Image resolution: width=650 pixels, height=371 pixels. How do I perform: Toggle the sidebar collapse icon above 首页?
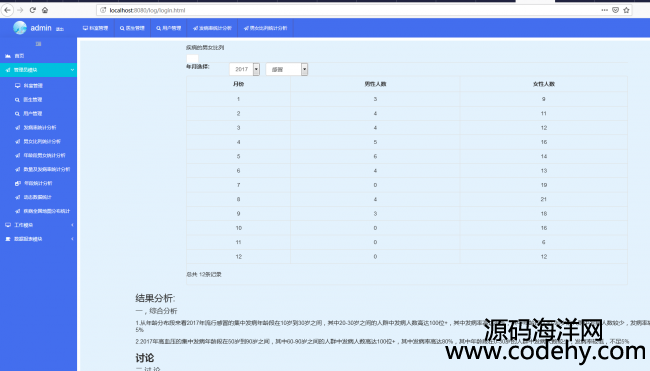tap(38, 44)
